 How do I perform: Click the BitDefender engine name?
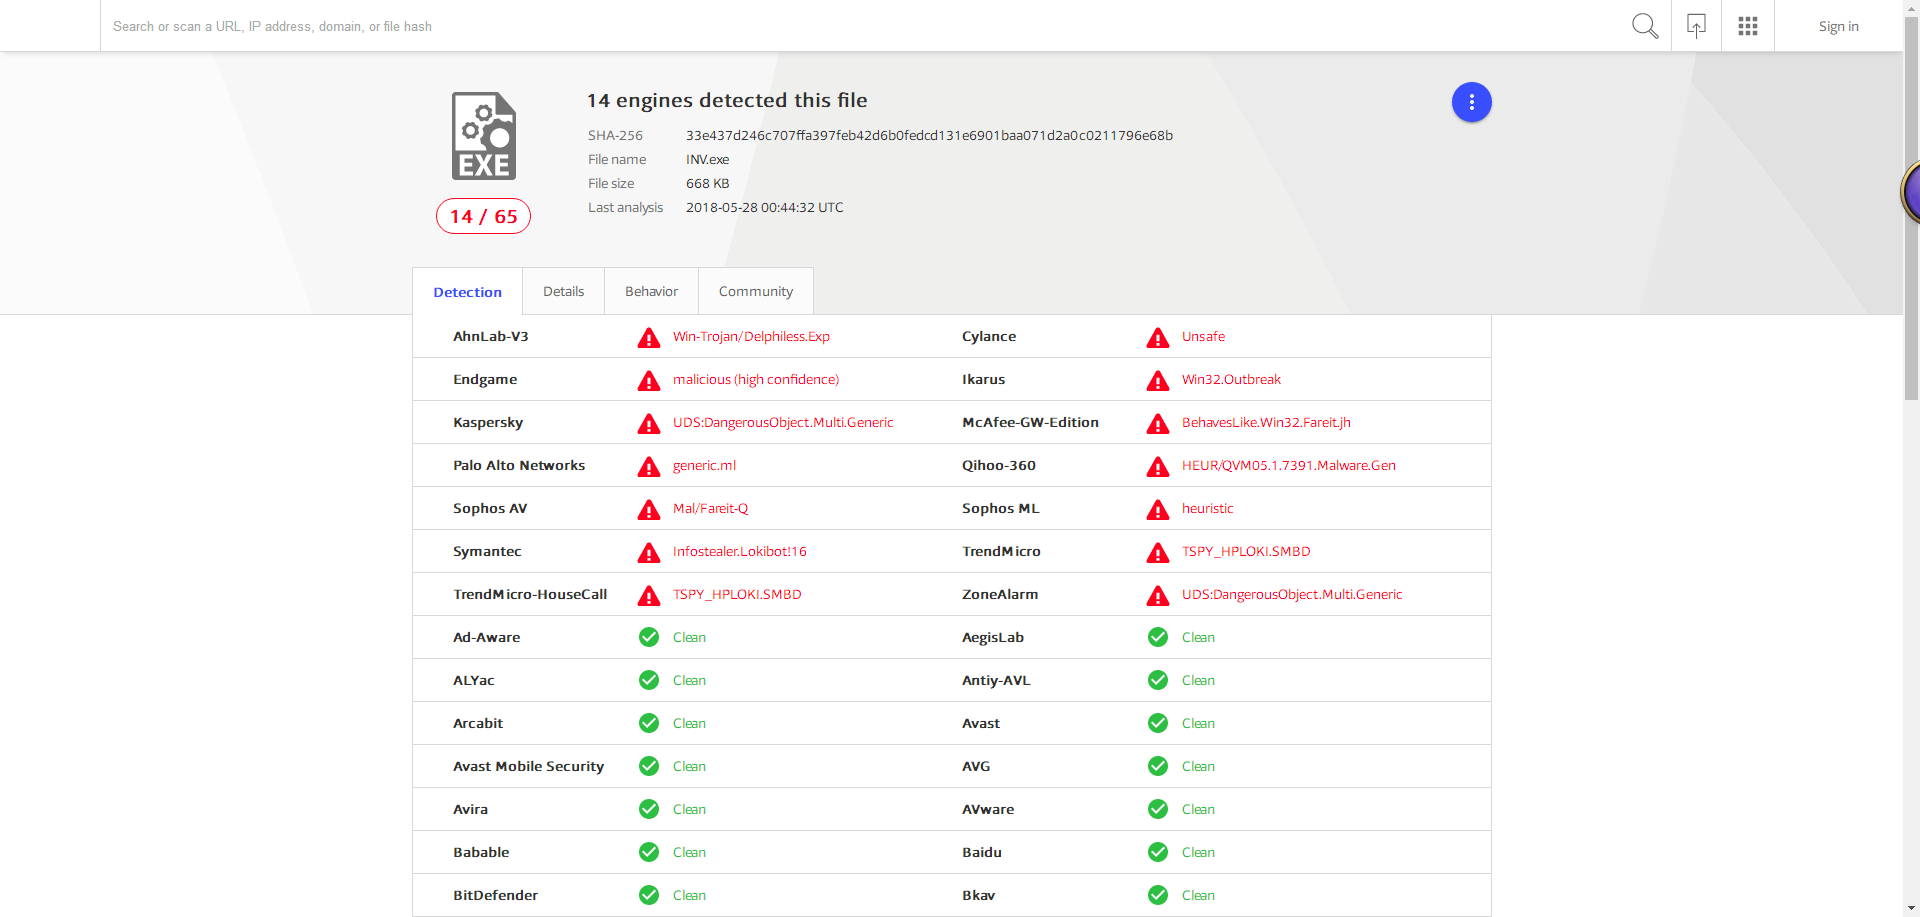(495, 895)
